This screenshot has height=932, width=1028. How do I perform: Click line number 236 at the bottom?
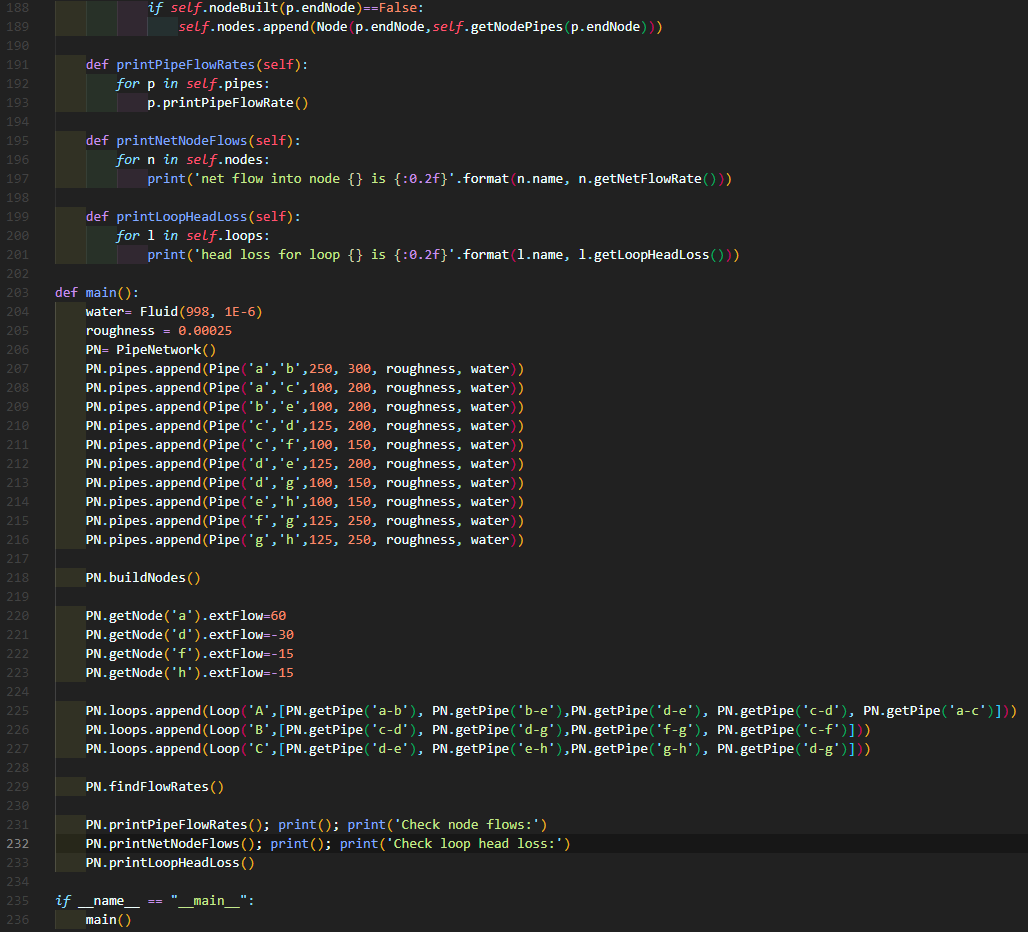tap(17, 919)
